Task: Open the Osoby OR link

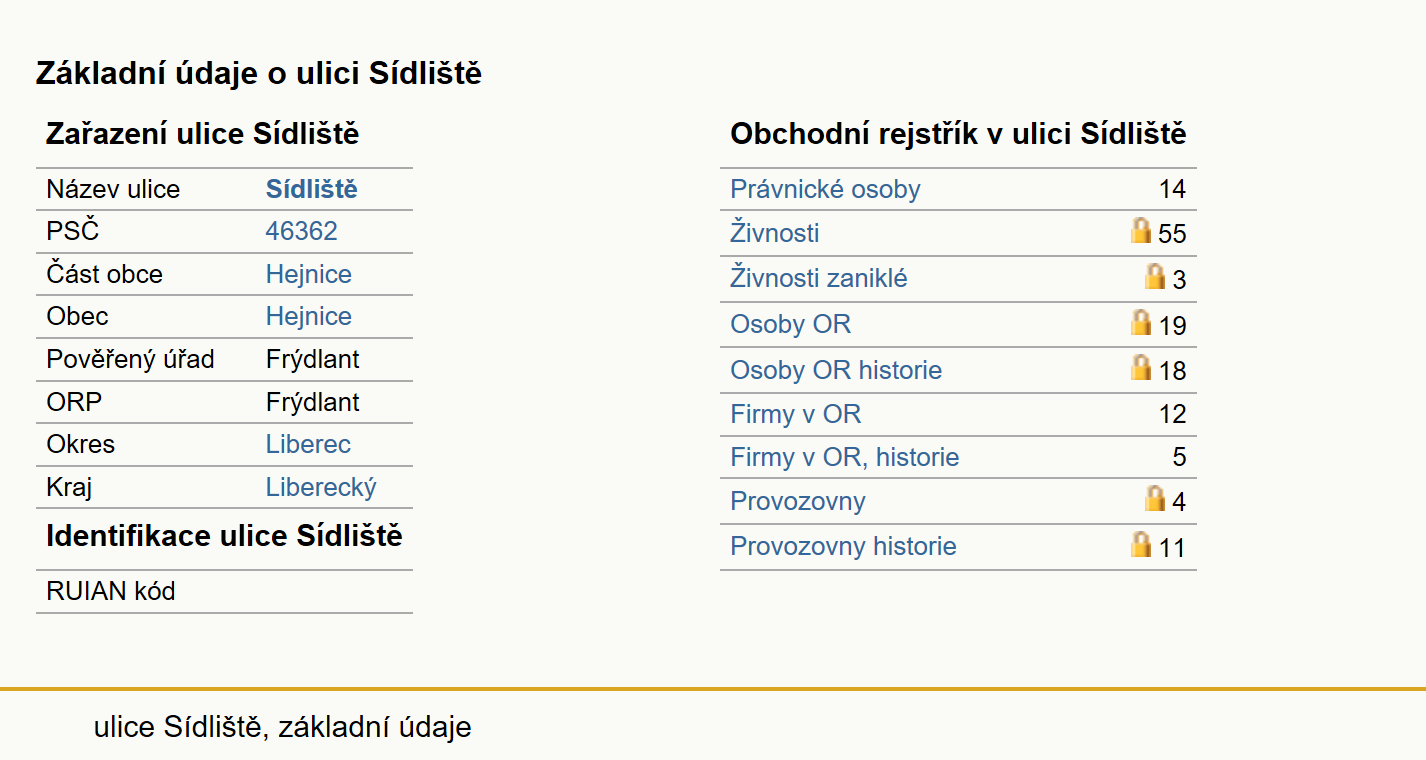Action: [x=790, y=324]
